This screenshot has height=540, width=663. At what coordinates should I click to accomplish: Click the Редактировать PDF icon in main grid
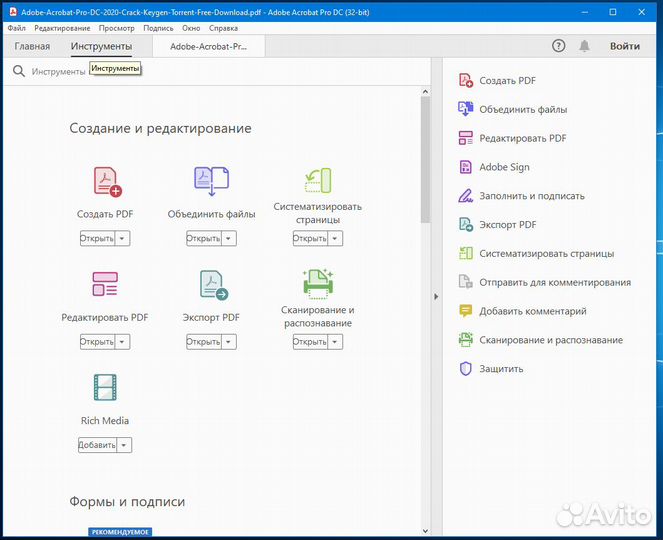click(105, 284)
